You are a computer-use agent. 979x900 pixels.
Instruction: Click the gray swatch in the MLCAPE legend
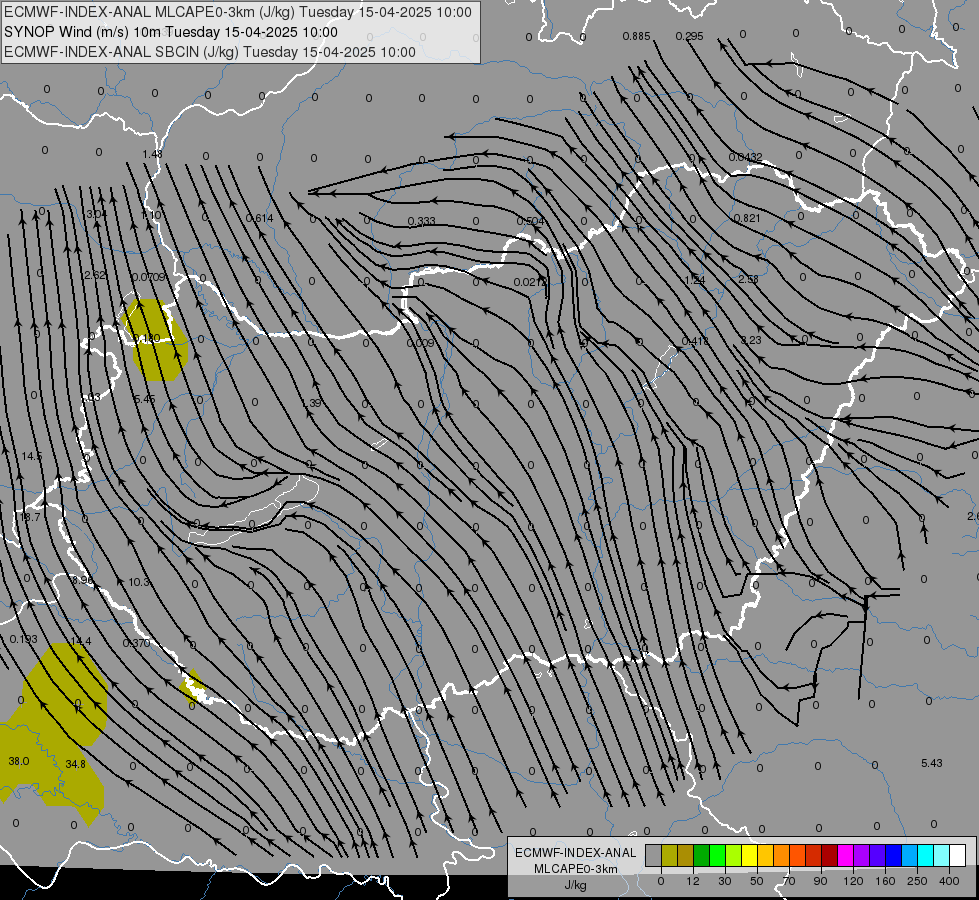point(654,856)
